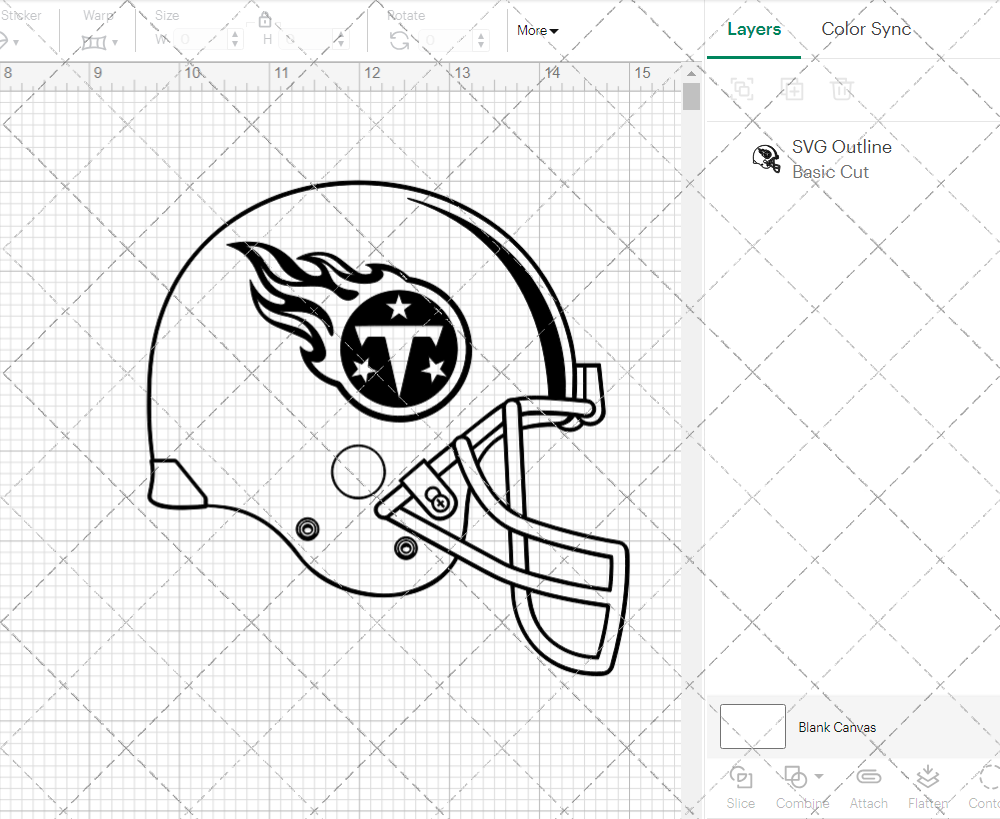
Task: Click the Contour tool icon
Action: point(988,778)
